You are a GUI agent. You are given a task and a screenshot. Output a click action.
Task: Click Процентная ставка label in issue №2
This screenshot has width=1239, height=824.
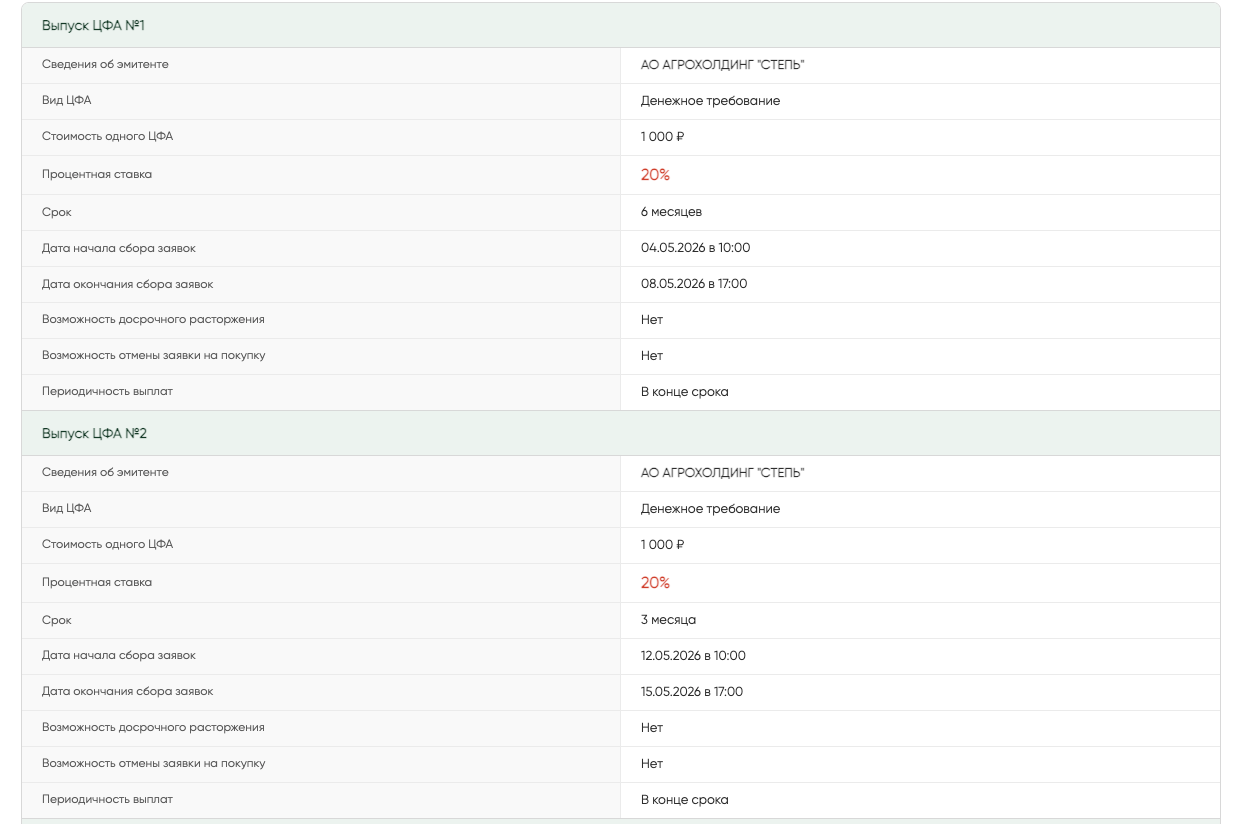pyautogui.click(x=97, y=582)
